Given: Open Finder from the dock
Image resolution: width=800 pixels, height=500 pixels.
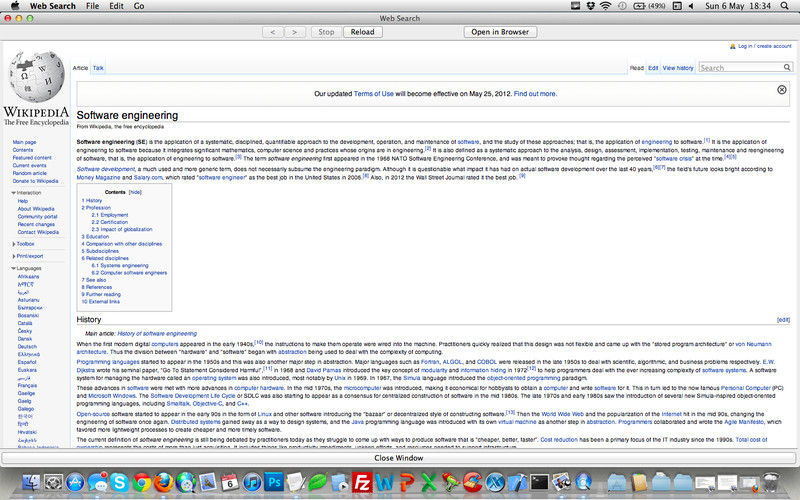Looking at the screenshot, I should point(31,482).
